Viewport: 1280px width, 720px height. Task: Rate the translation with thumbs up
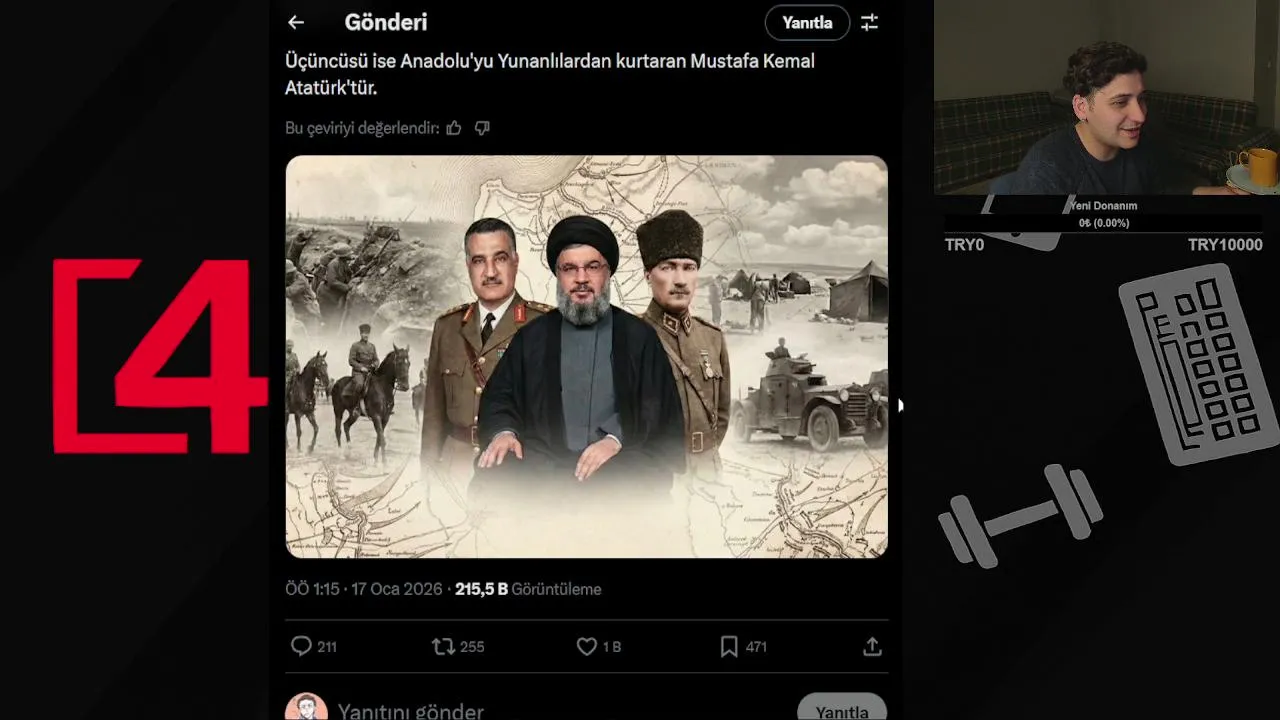click(454, 128)
